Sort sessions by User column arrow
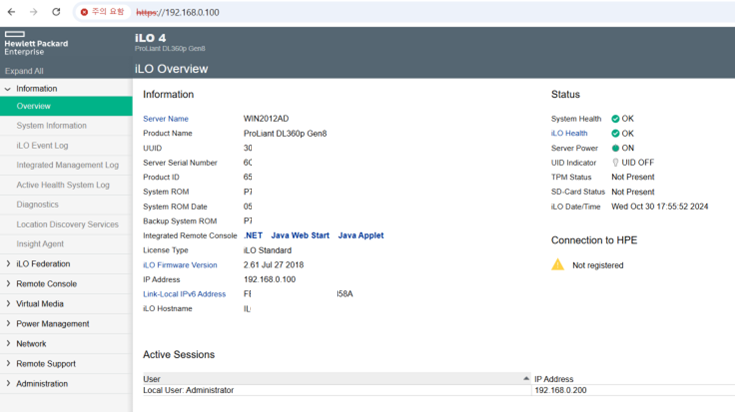The height and width of the screenshot is (412, 735). point(526,378)
